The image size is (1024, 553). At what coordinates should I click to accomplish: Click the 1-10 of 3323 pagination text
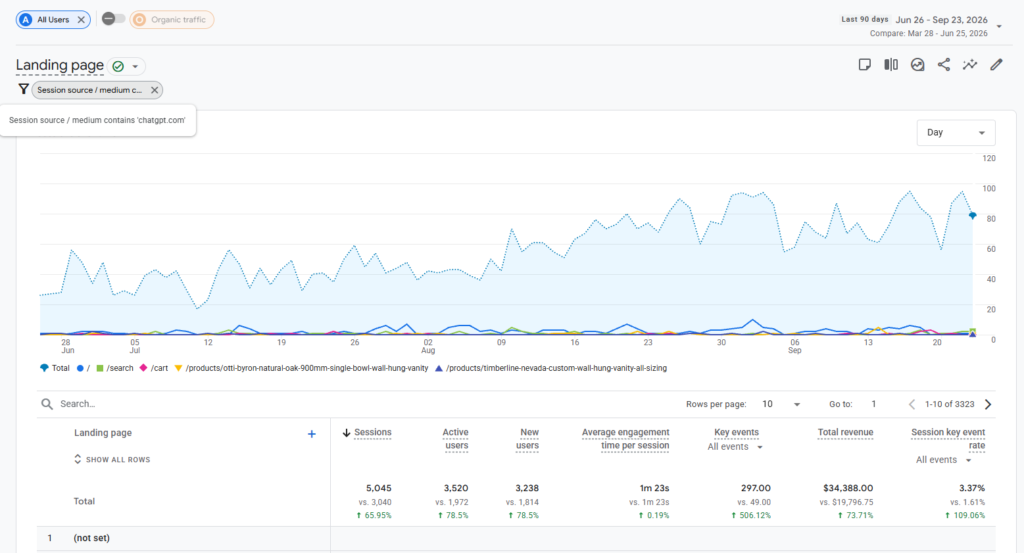(x=950, y=404)
